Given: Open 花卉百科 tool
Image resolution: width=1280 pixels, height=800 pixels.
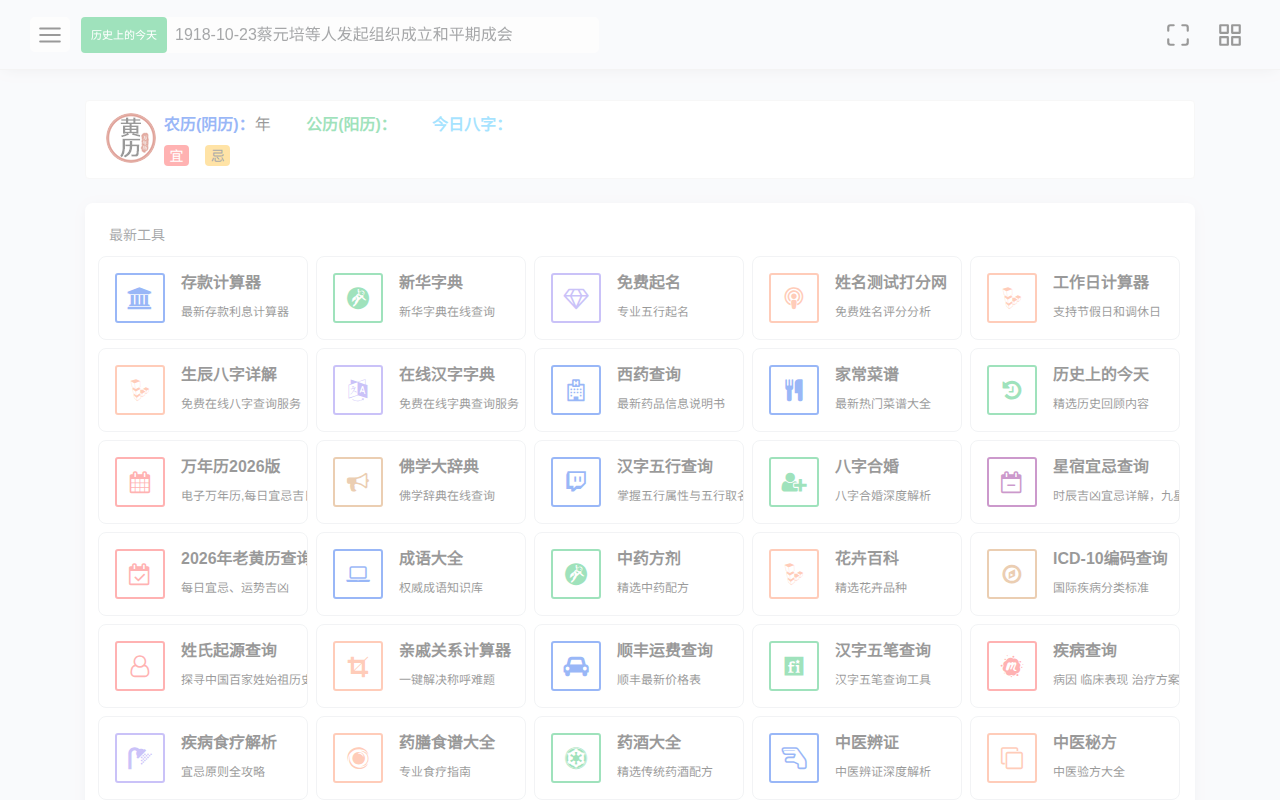Looking at the screenshot, I should pyautogui.click(x=857, y=574).
